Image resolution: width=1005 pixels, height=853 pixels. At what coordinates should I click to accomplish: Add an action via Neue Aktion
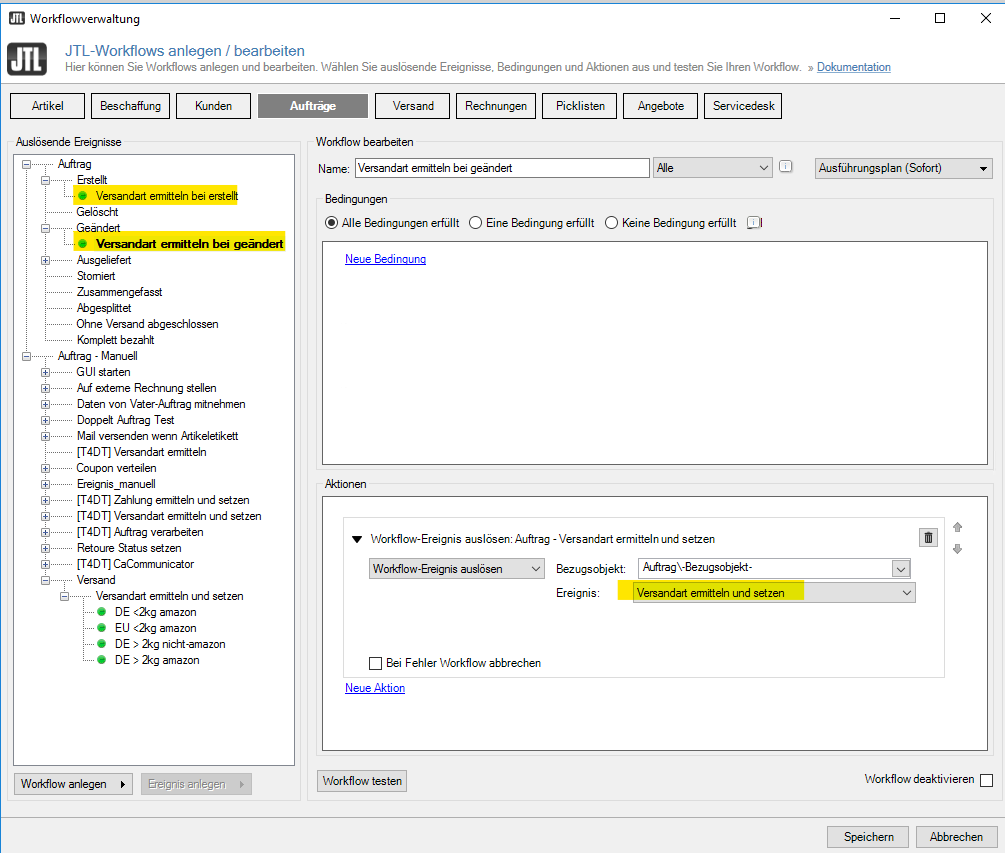[375, 688]
